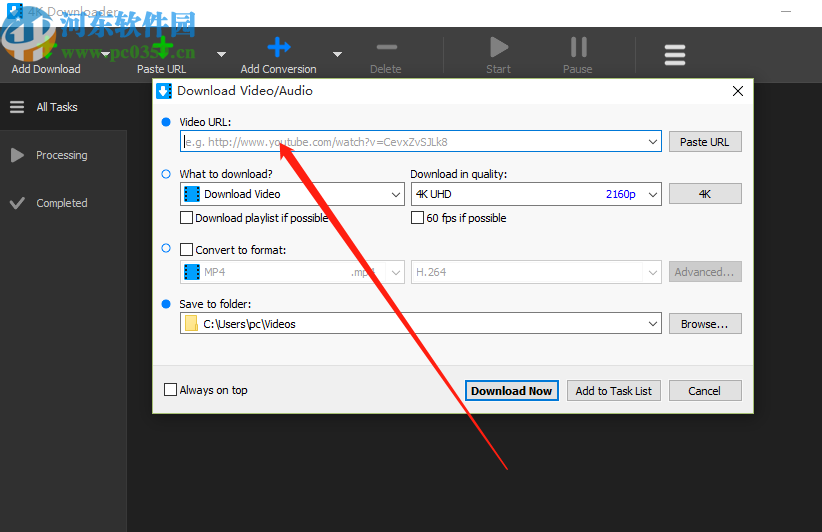This screenshot has width=822, height=532.
Task: Open the 4K UHD quality dropdown
Action: (x=536, y=194)
